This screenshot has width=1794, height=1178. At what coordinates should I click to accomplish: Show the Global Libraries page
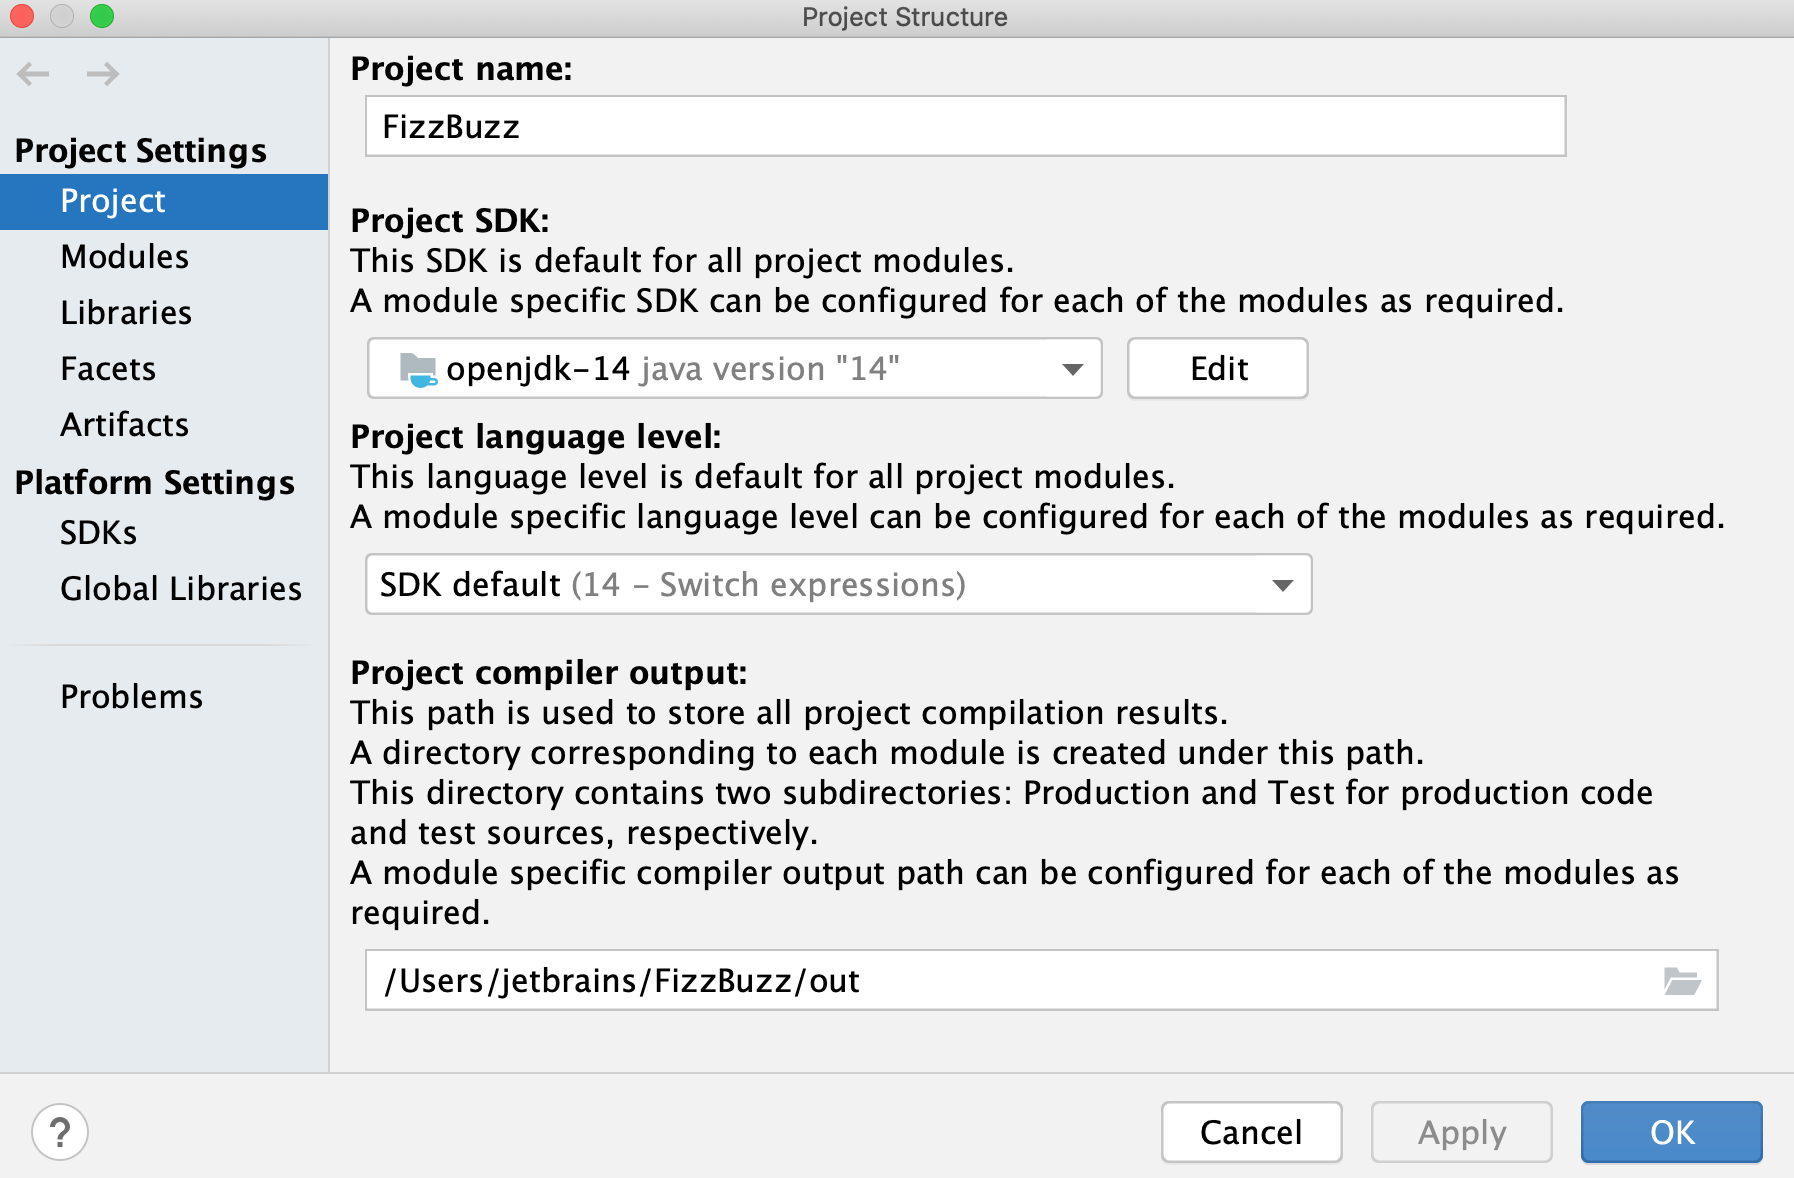[x=181, y=589]
